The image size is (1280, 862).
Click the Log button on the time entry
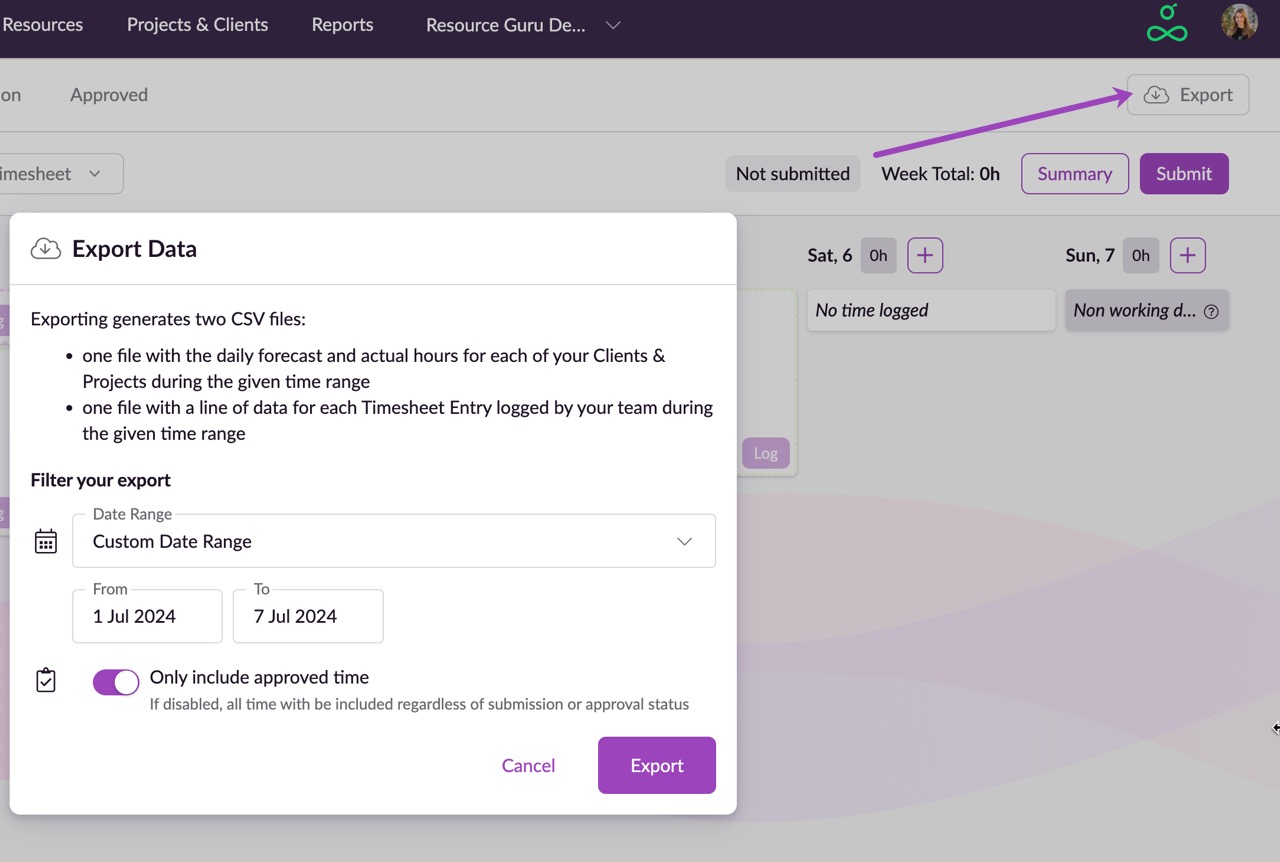(766, 453)
